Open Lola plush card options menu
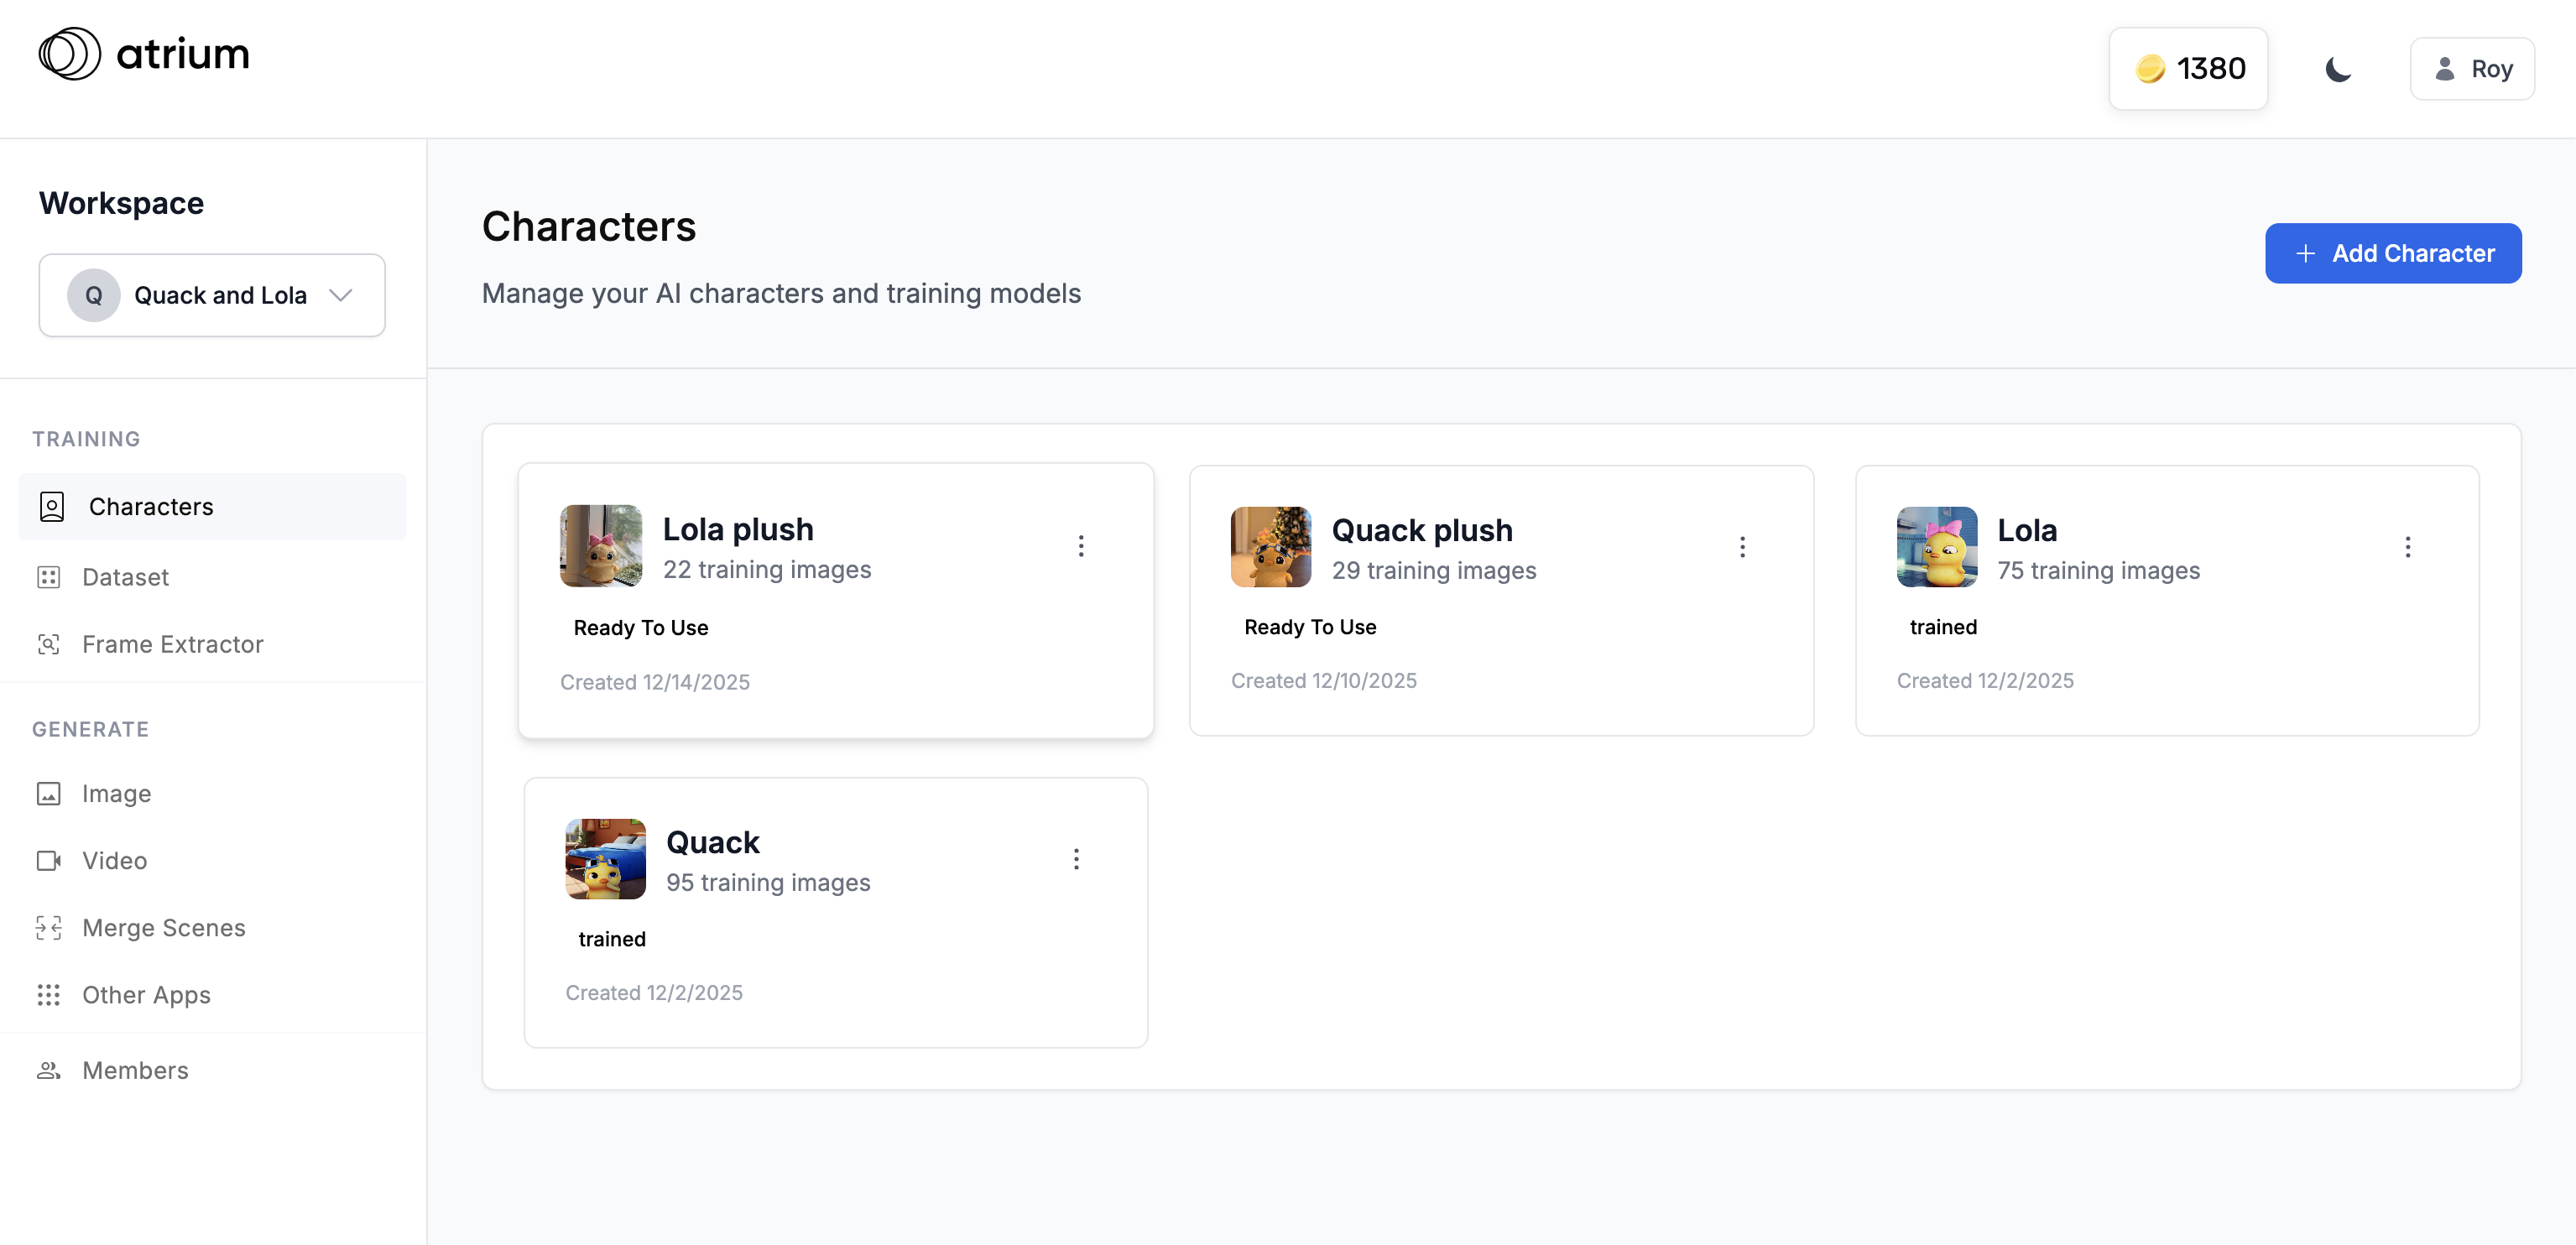 1080,546
